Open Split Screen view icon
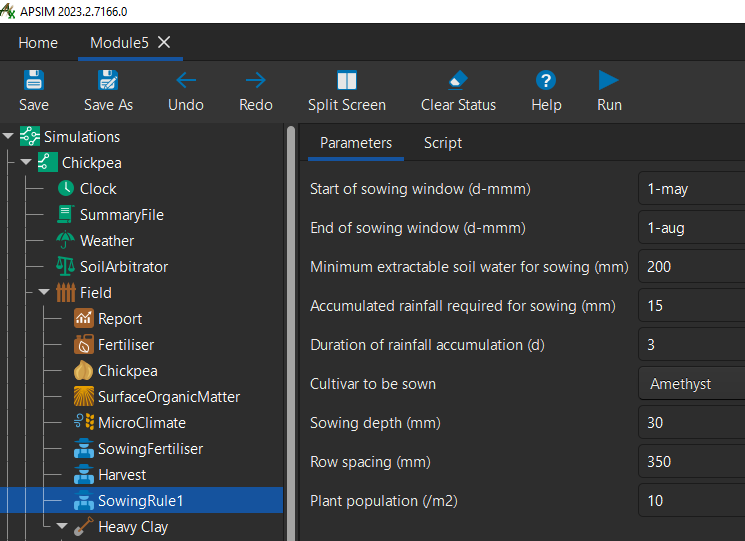This screenshot has height=541, width=745. pyautogui.click(x=347, y=80)
